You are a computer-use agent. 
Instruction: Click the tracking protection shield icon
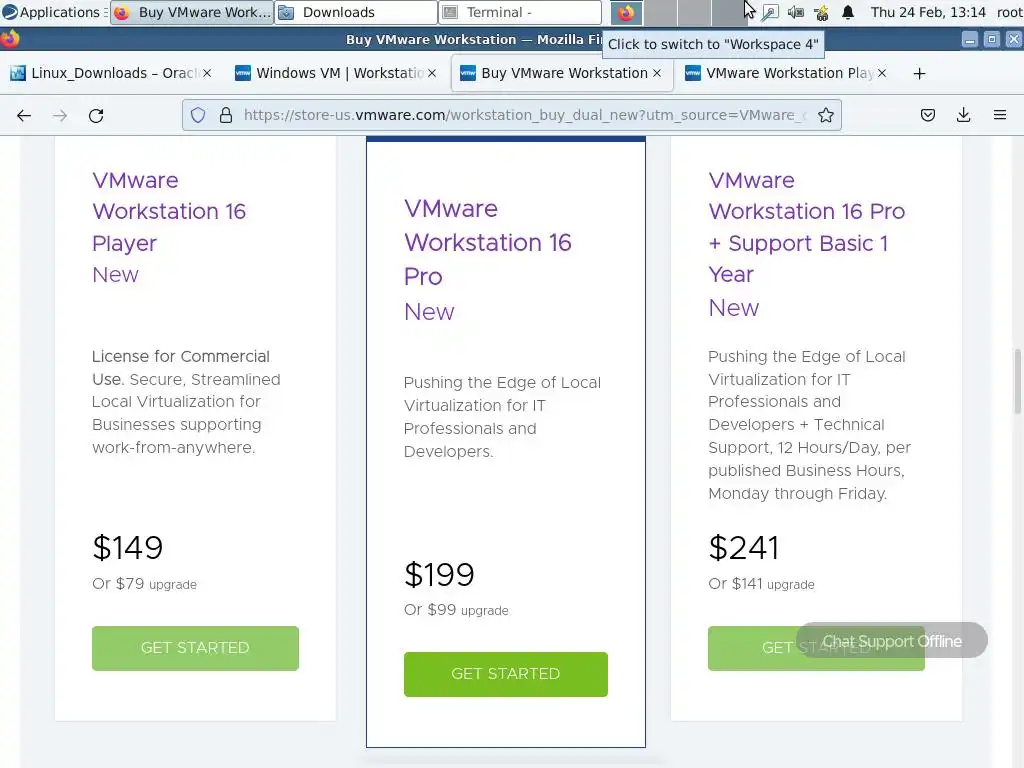click(x=198, y=115)
